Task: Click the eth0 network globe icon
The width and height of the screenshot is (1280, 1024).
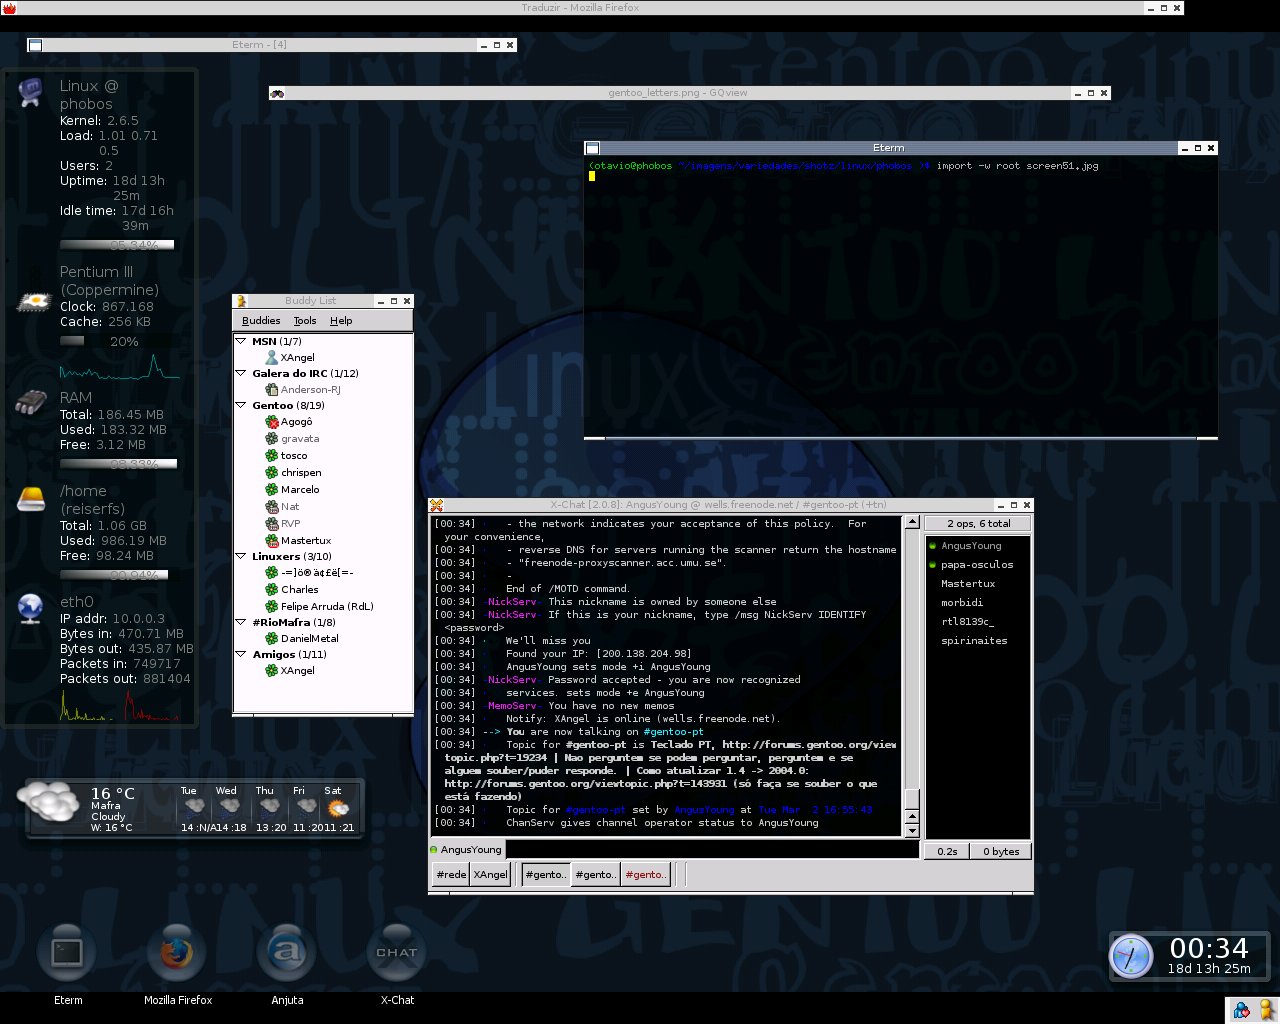Action: coord(30,607)
